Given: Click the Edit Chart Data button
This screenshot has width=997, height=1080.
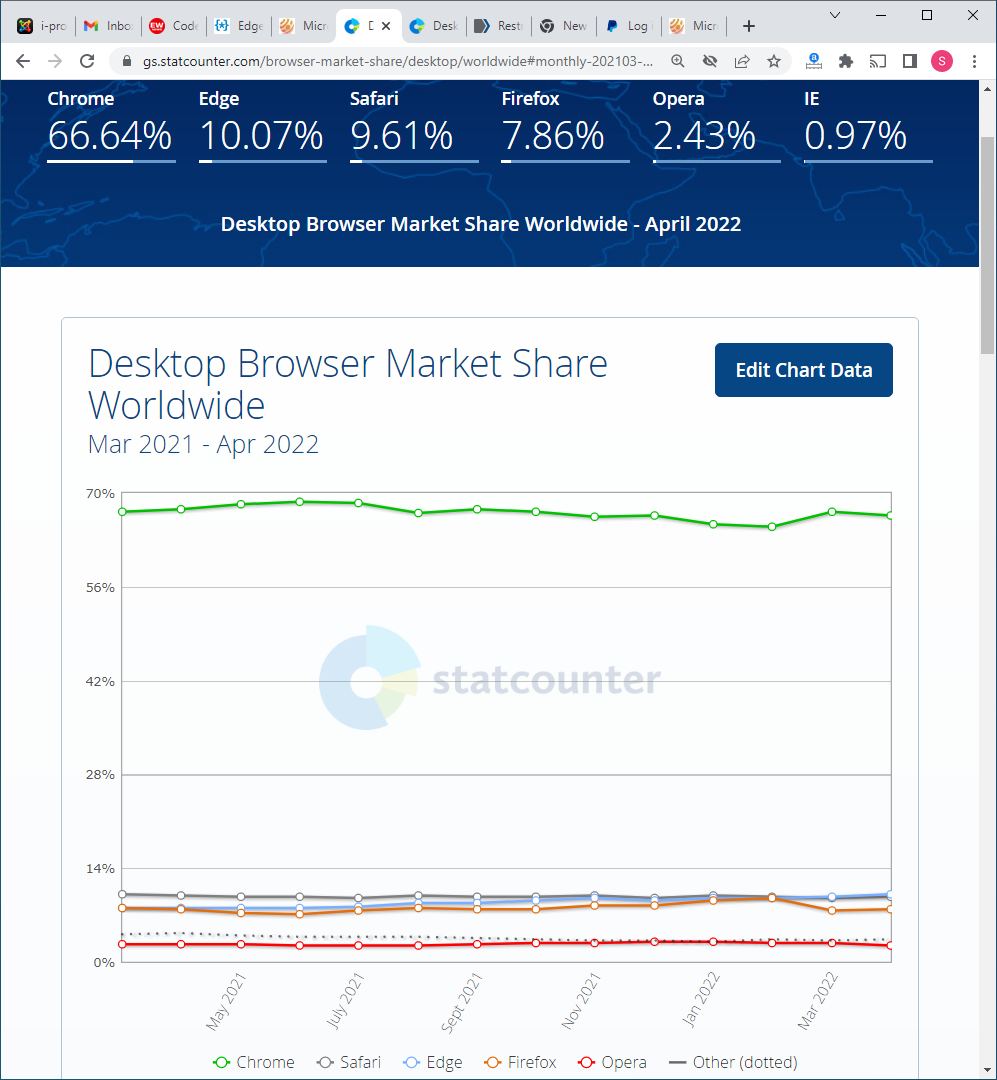Looking at the screenshot, I should coord(803,370).
